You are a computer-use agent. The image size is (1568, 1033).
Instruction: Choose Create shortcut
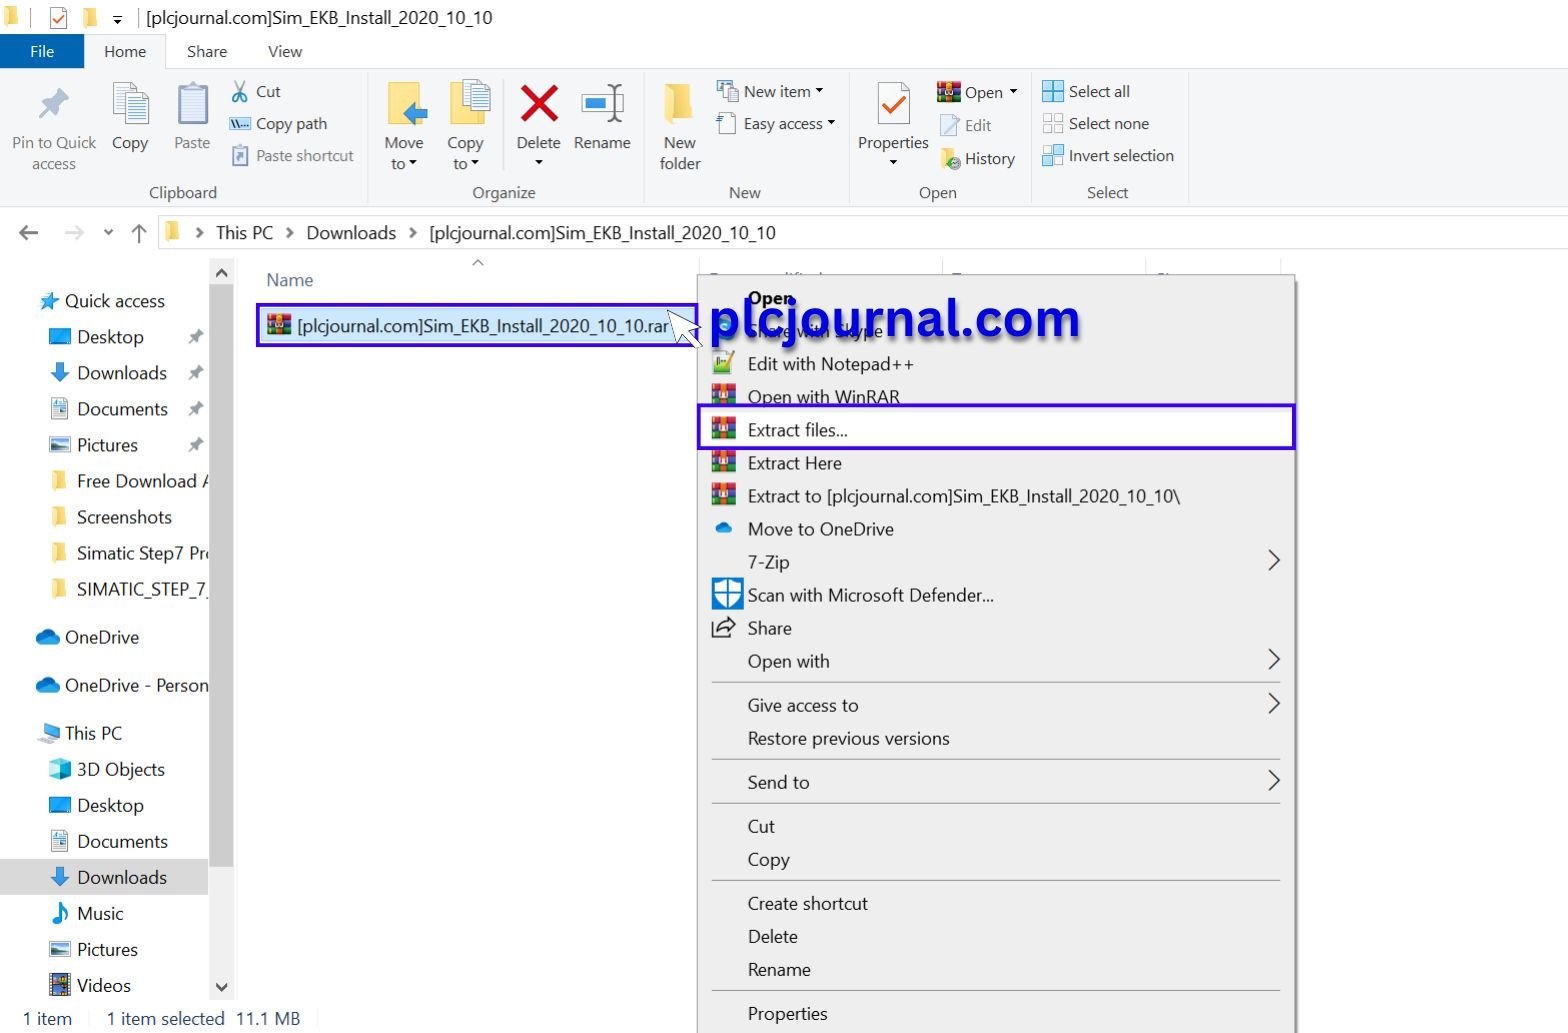tap(995, 903)
